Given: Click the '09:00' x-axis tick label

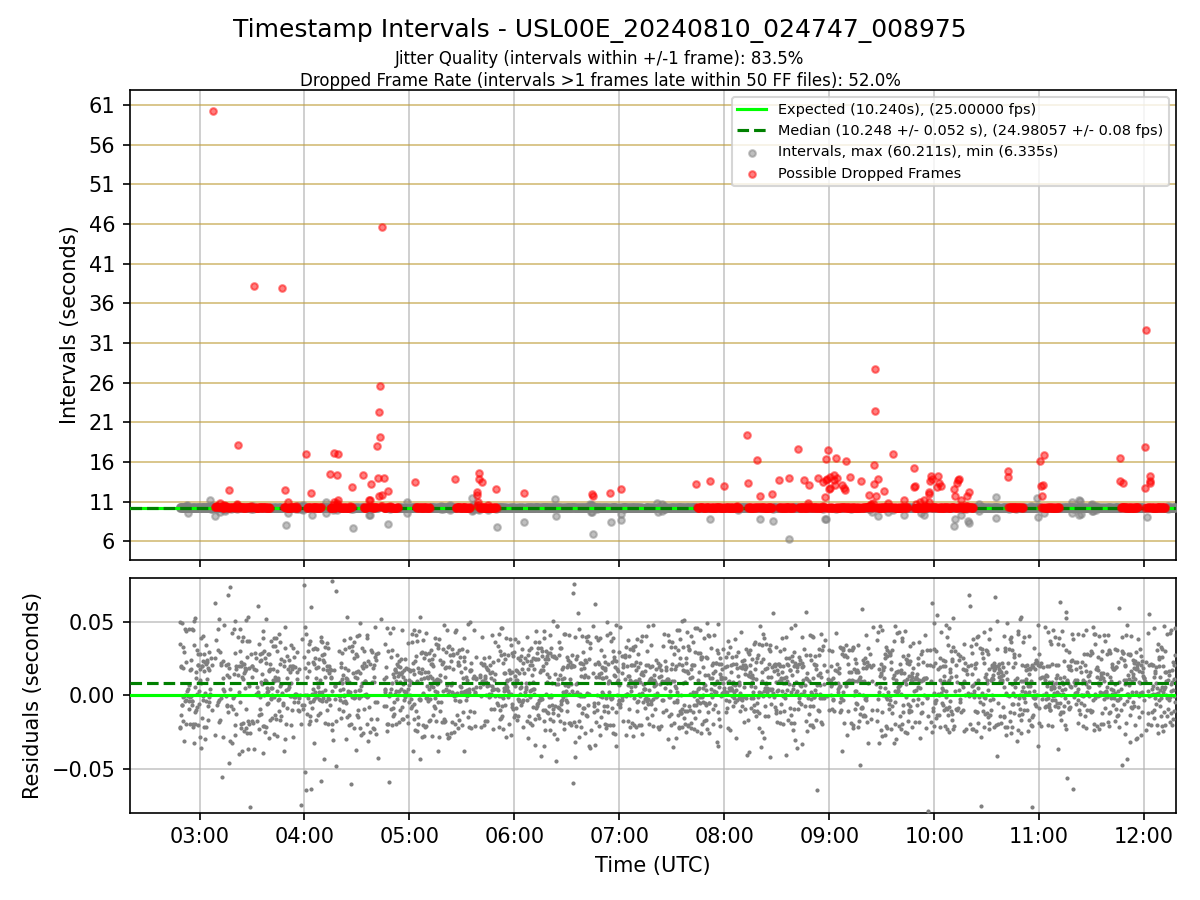Looking at the screenshot, I should click(829, 834).
